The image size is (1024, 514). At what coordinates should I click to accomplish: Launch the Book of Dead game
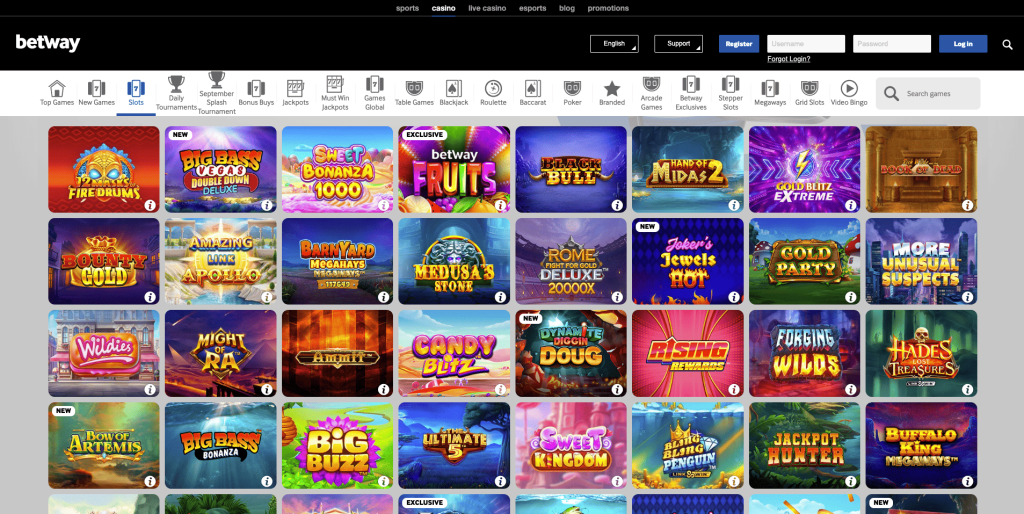(x=921, y=169)
